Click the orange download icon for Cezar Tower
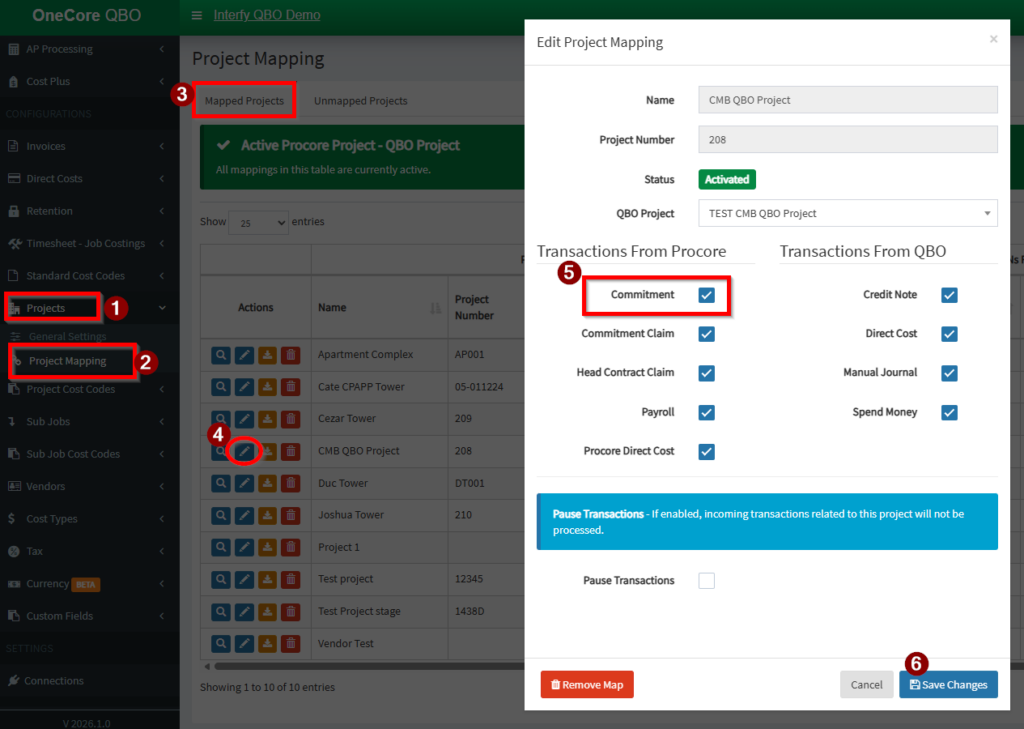The height and width of the screenshot is (729, 1024). click(x=267, y=419)
